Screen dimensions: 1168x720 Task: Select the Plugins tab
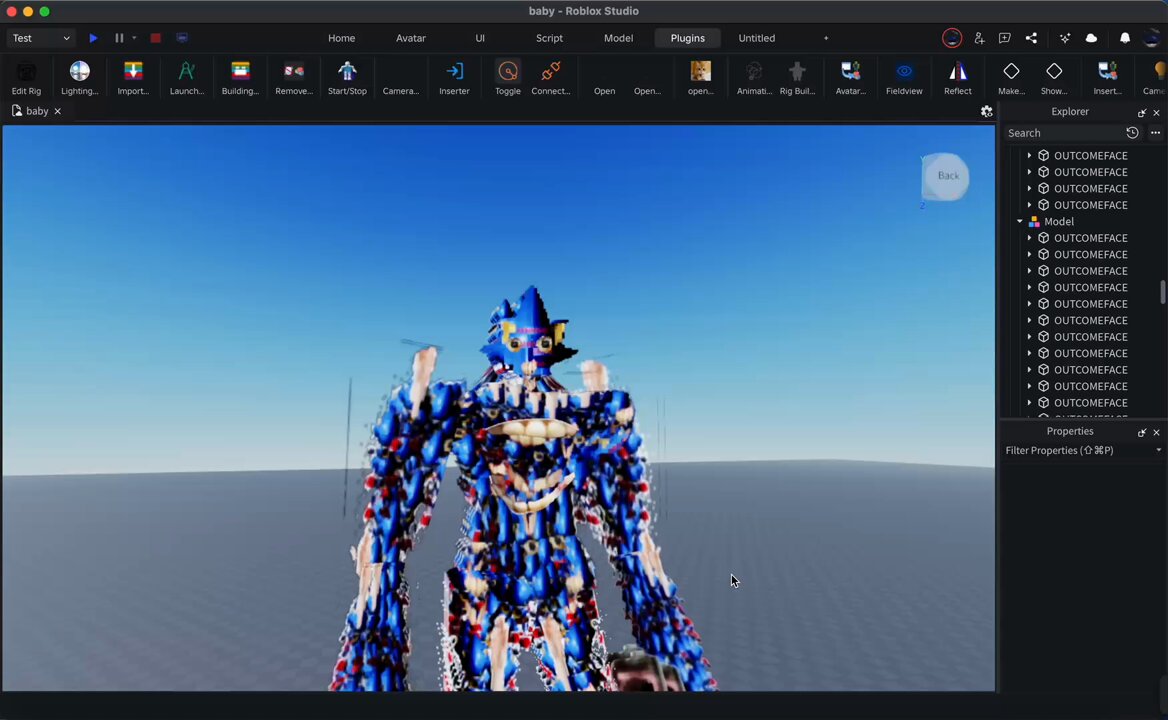coord(688,38)
